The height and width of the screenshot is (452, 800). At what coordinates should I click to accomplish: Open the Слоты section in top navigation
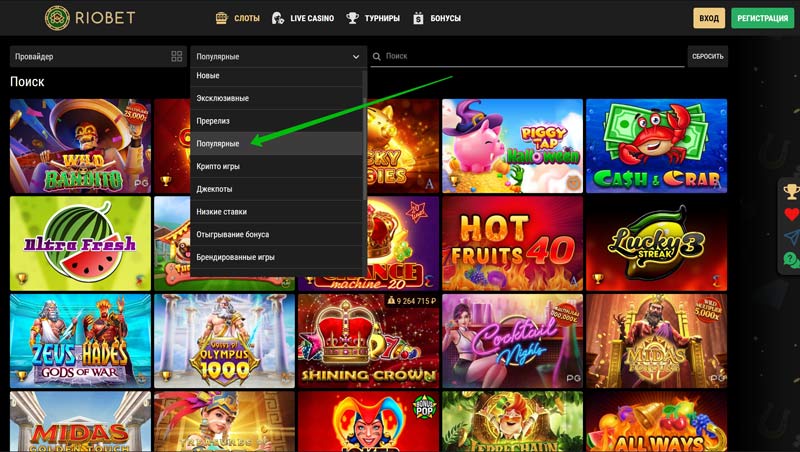coord(237,18)
